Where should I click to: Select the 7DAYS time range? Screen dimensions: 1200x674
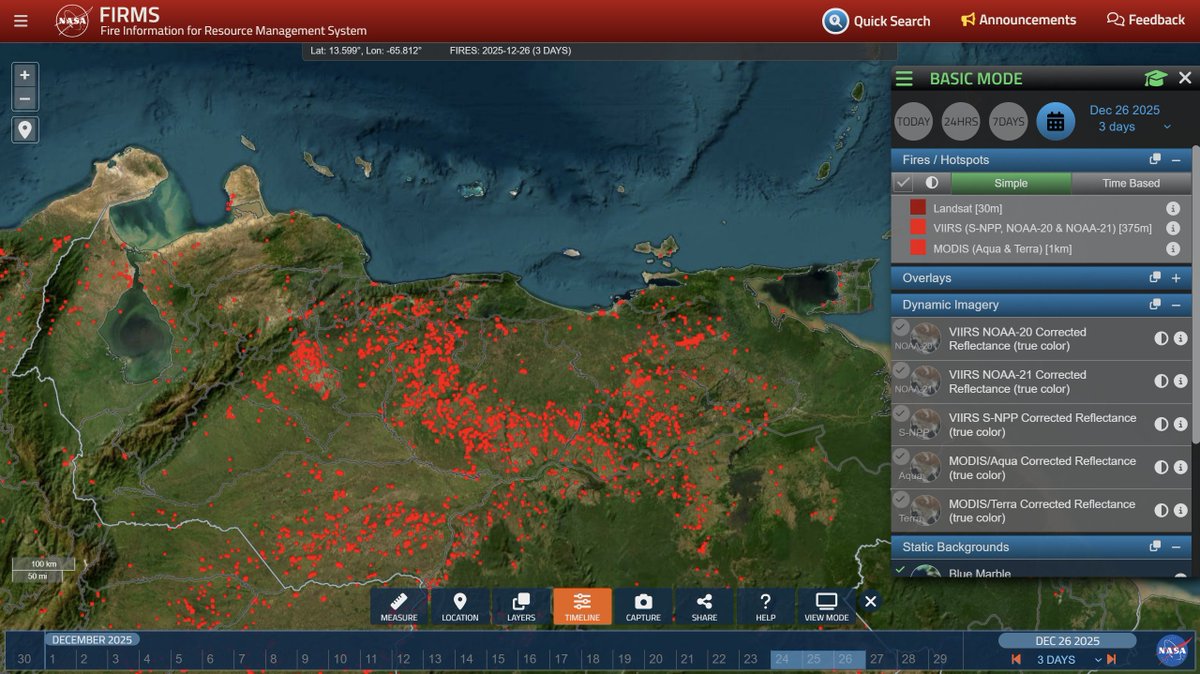pos(1008,122)
